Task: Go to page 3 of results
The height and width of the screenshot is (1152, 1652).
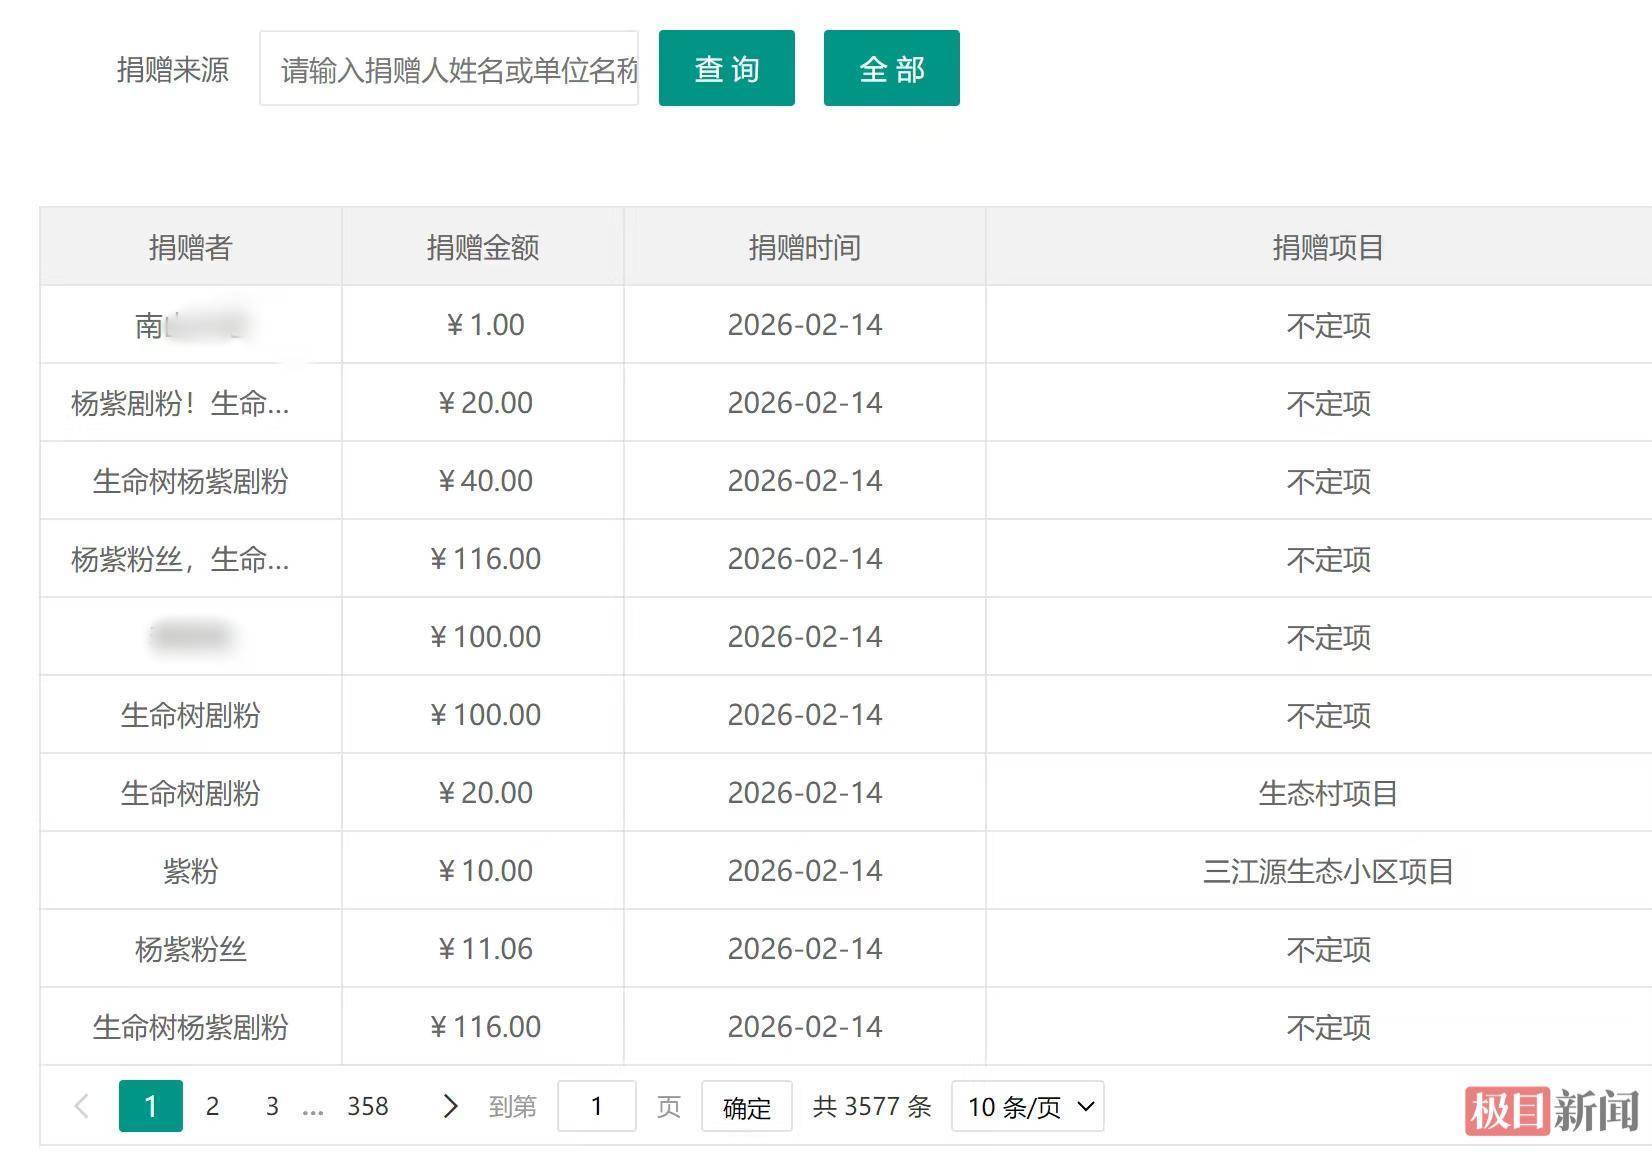Action: 272,1106
